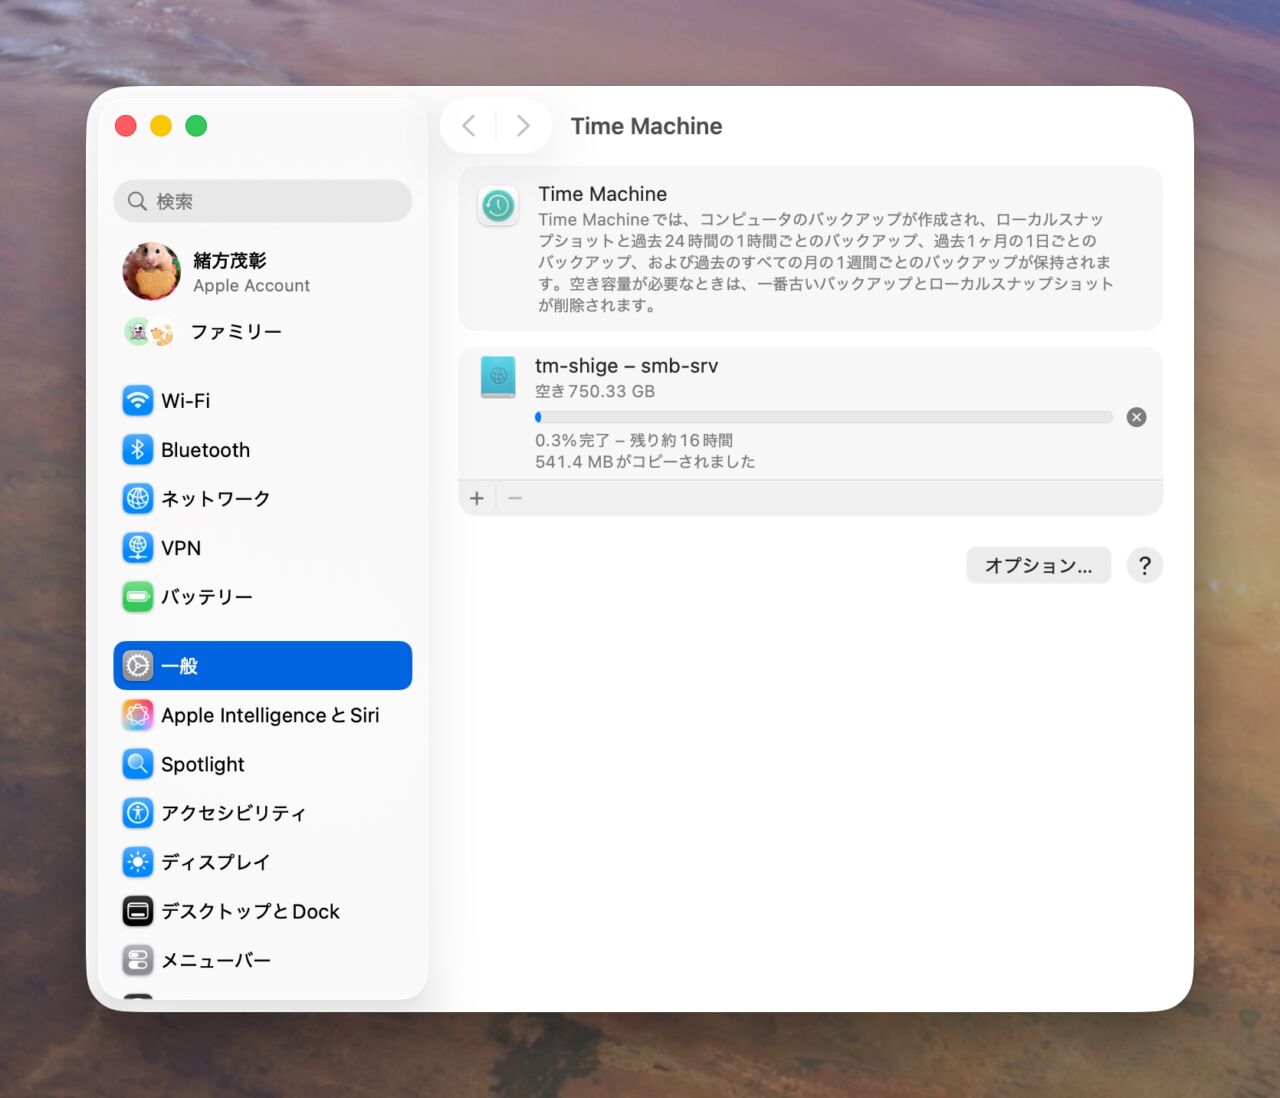Click the ネットワーク globe icon
This screenshot has width=1280, height=1098.
click(x=138, y=499)
